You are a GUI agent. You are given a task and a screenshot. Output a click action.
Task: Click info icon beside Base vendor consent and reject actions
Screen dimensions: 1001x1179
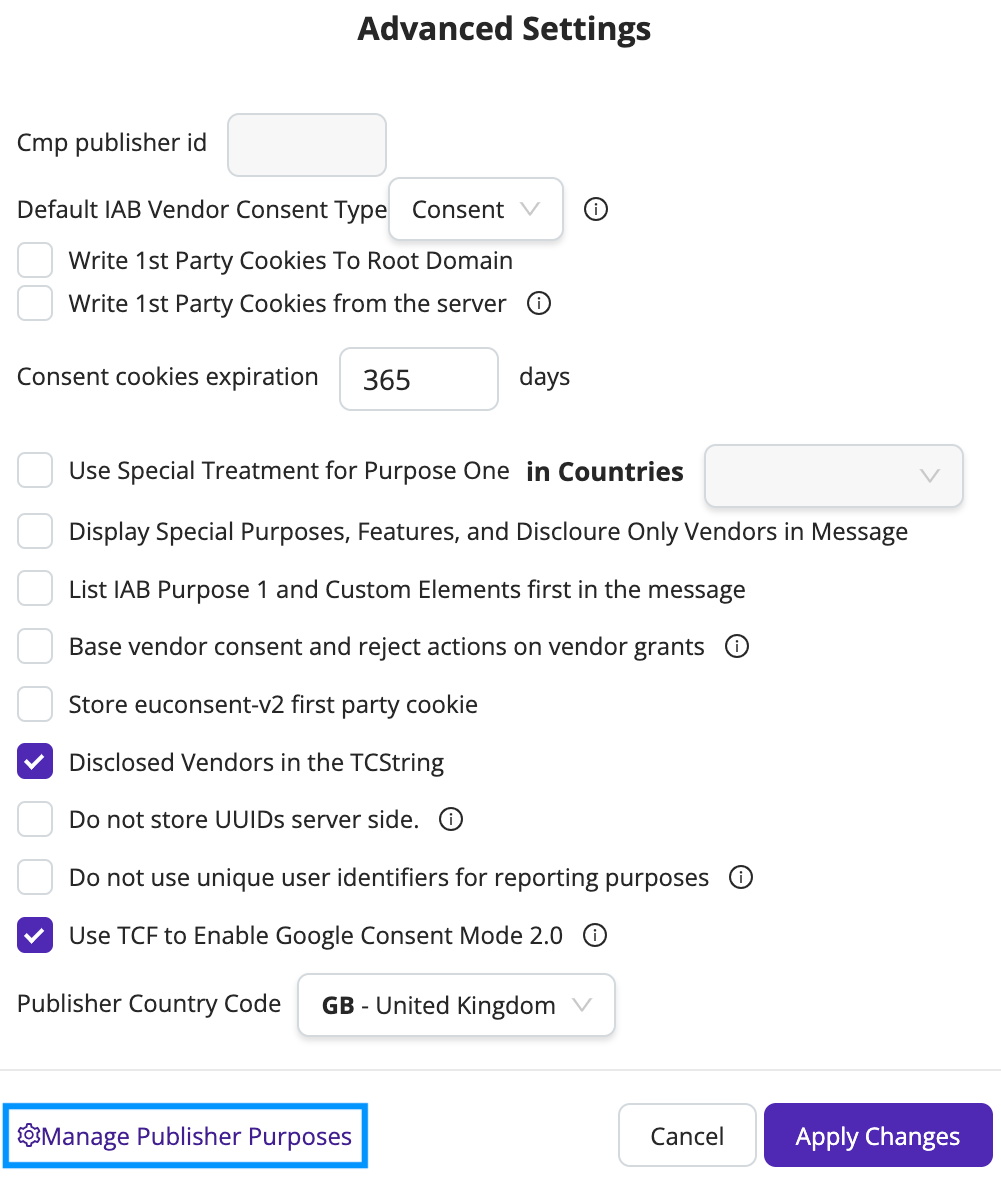point(736,646)
